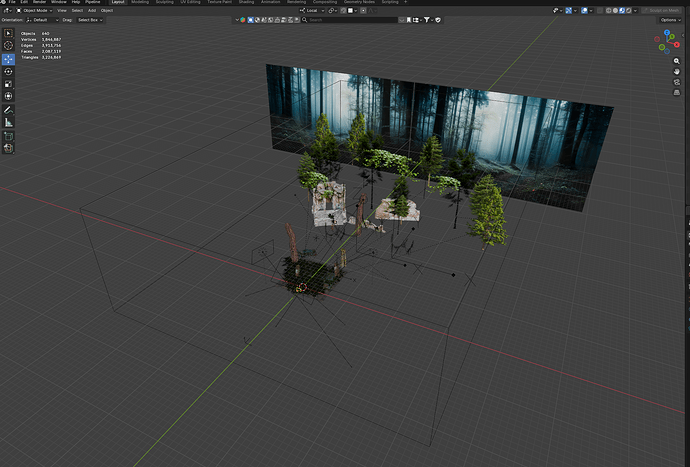
Task: Click the zoom magnifier viewport icon
Action: tap(677, 61)
